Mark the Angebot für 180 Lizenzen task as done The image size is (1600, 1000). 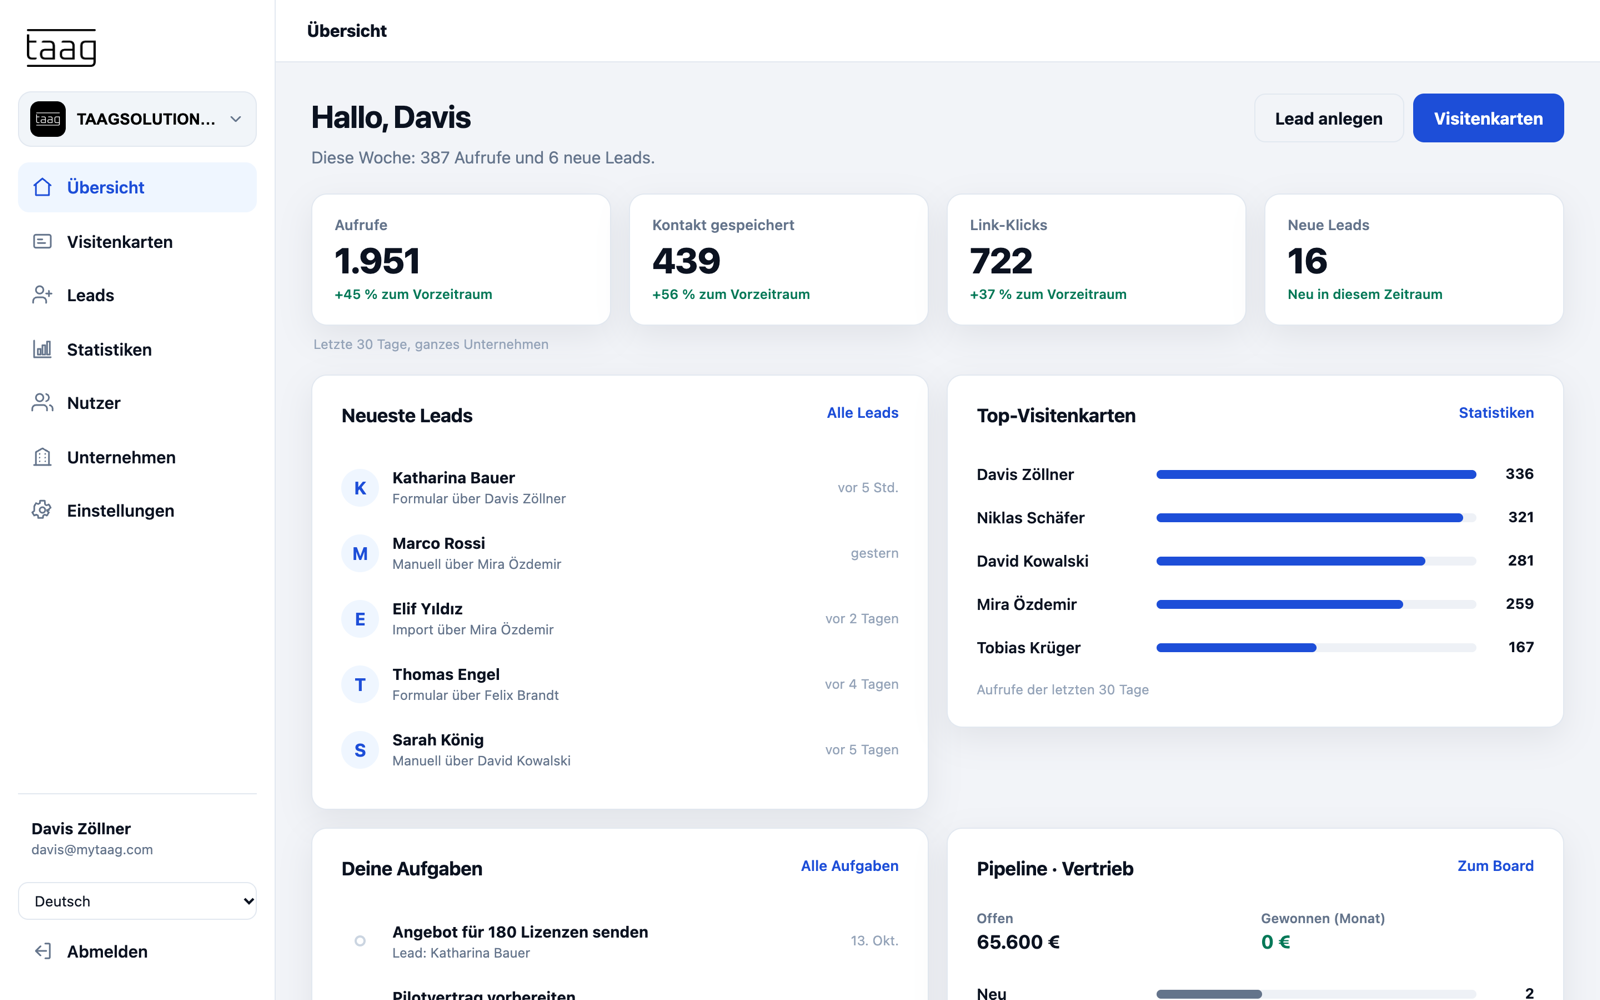tap(360, 941)
